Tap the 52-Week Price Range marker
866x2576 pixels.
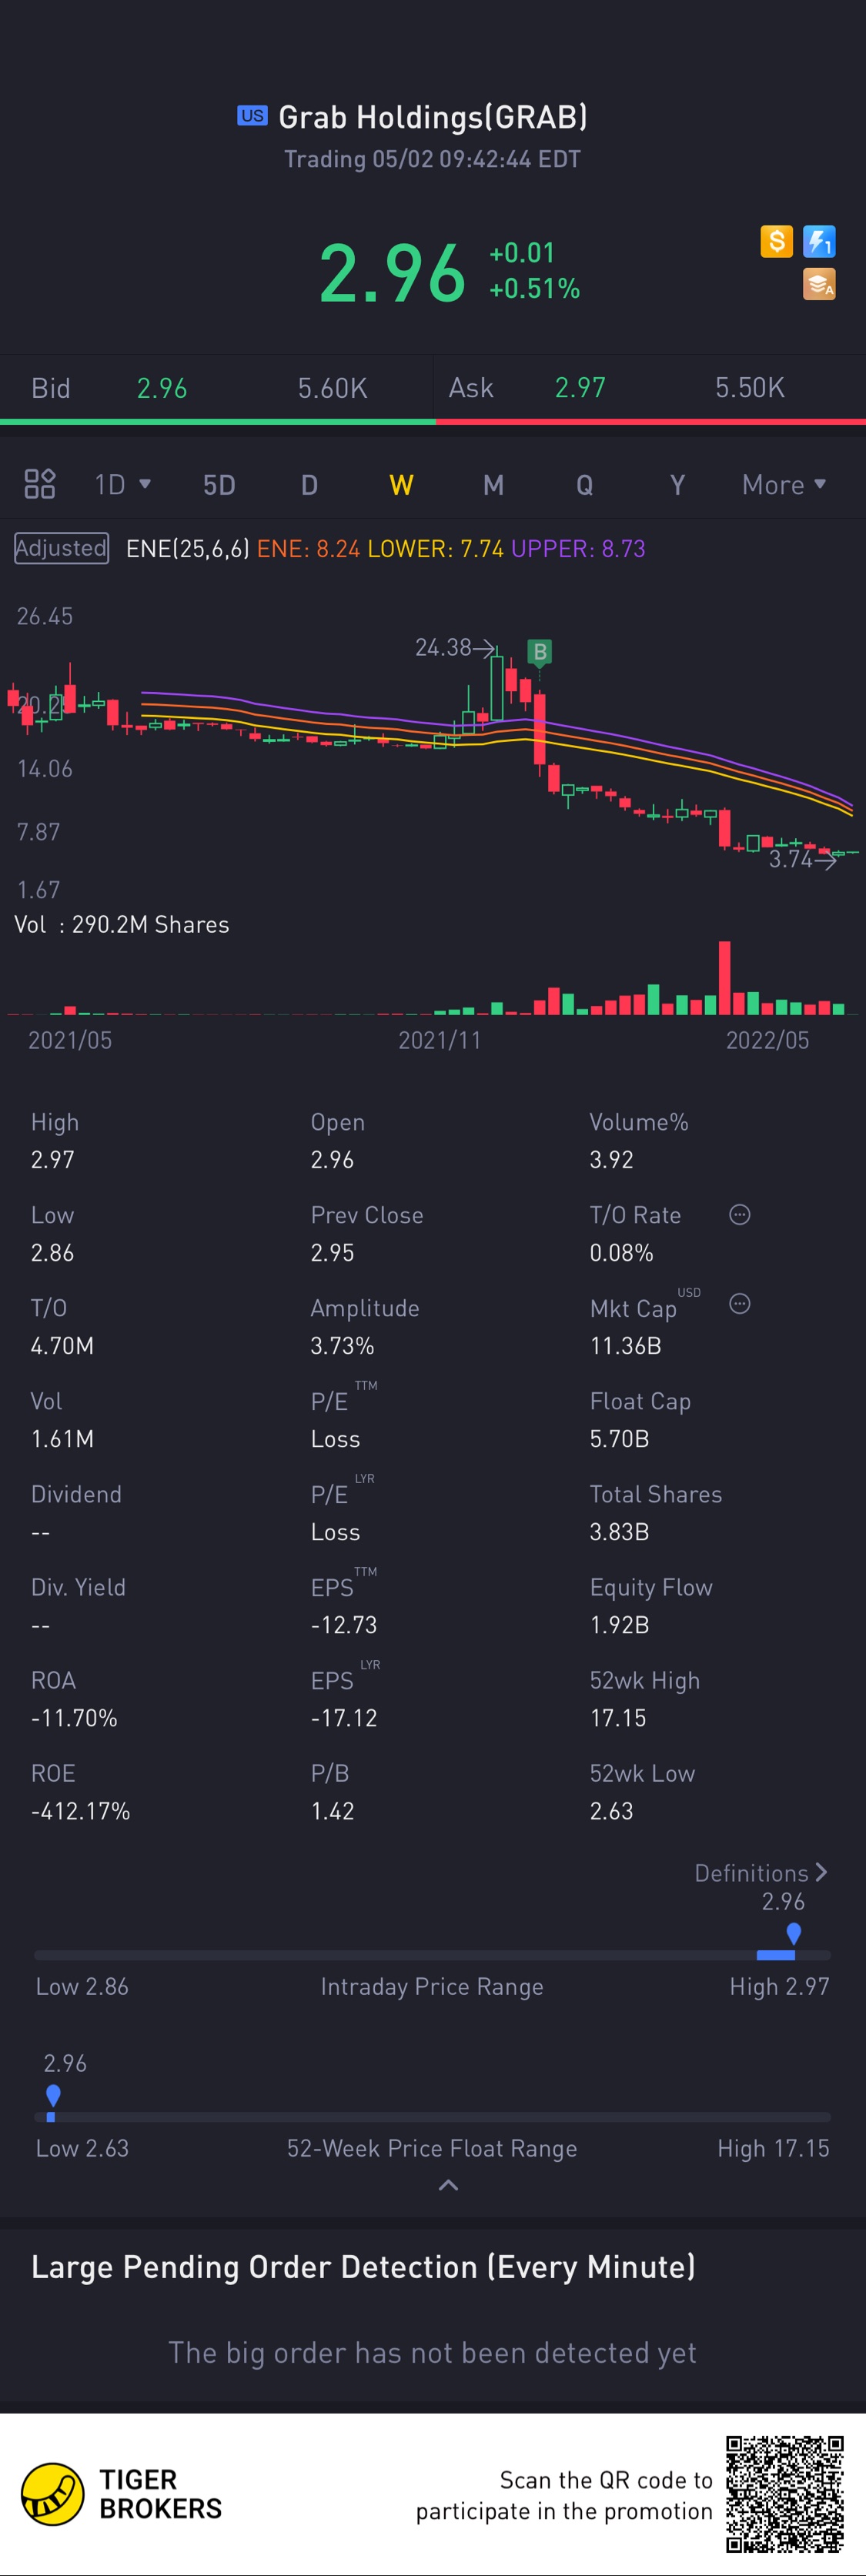[53, 2095]
